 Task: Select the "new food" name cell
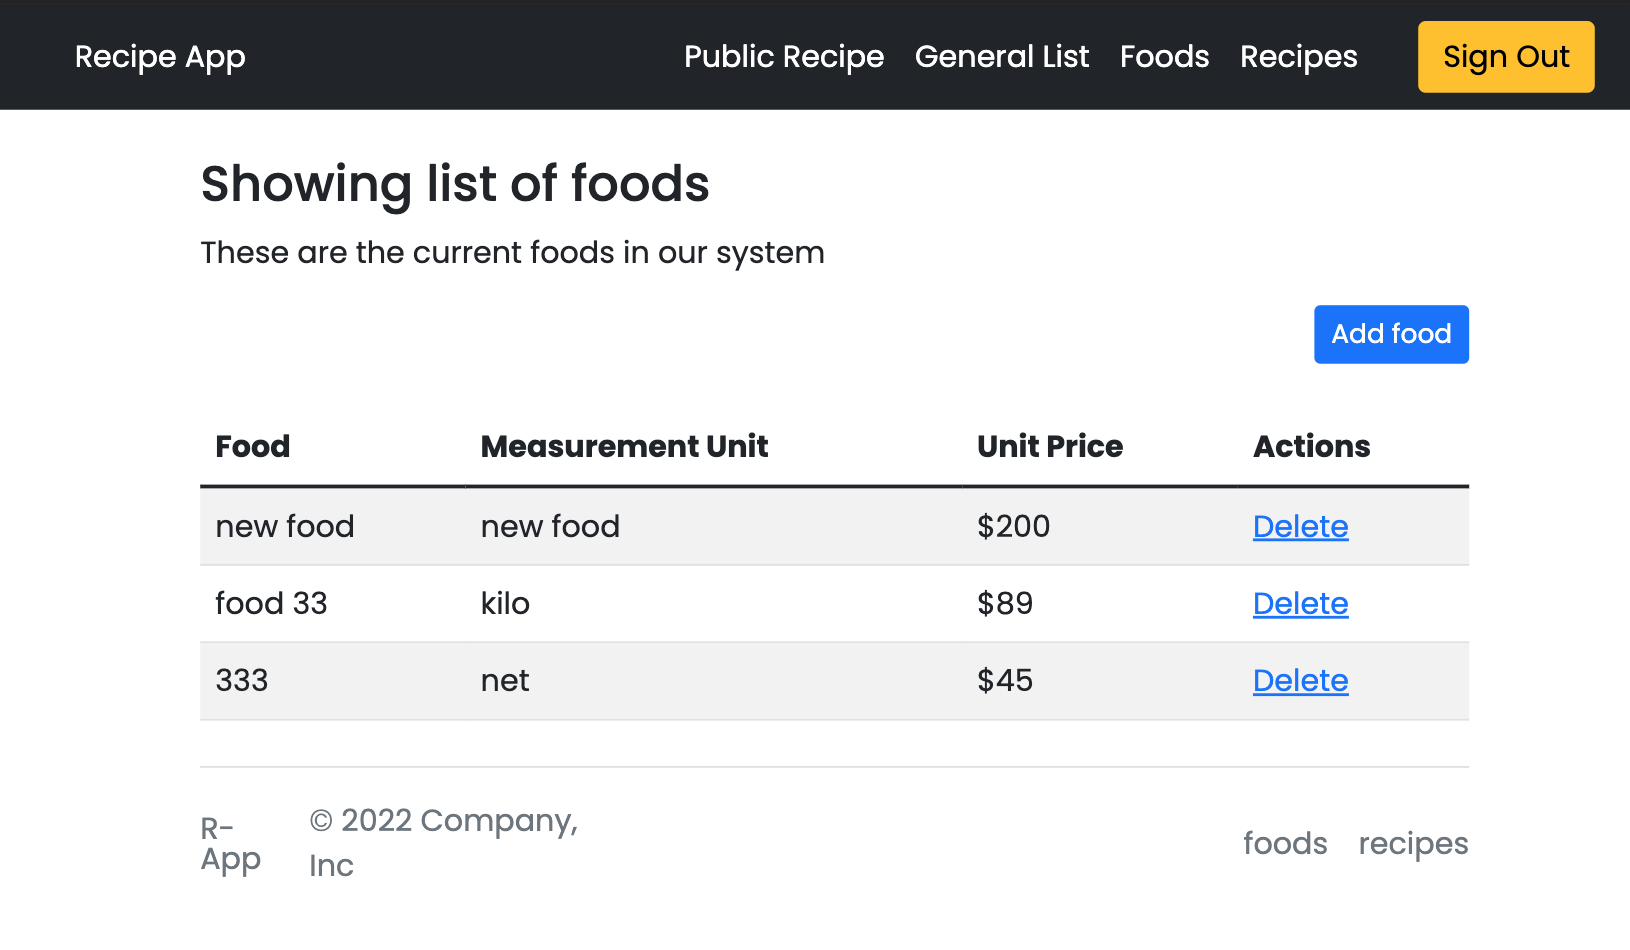285,527
